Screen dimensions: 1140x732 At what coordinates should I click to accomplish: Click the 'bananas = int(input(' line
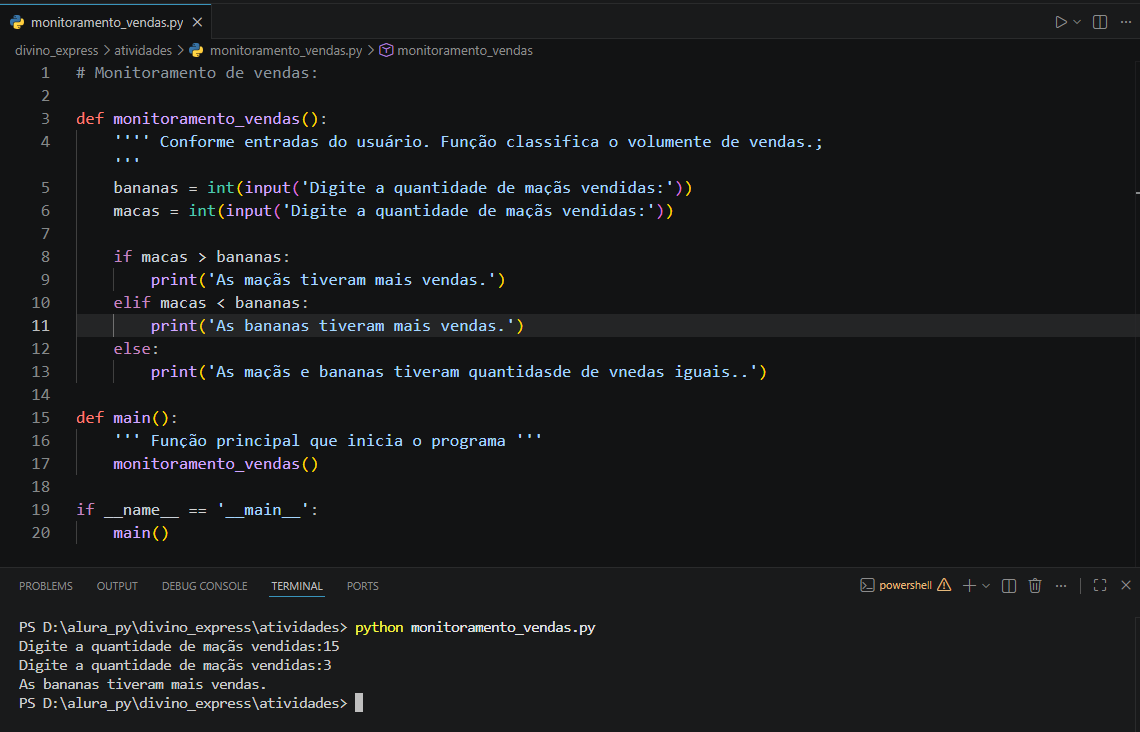click(x=403, y=188)
